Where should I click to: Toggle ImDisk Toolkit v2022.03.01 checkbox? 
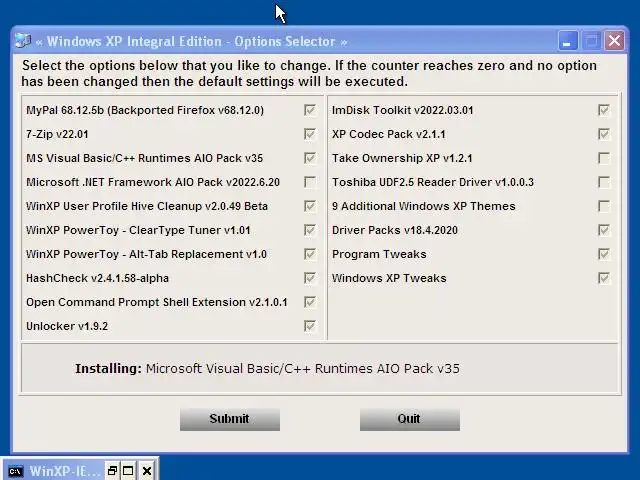click(x=604, y=110)
